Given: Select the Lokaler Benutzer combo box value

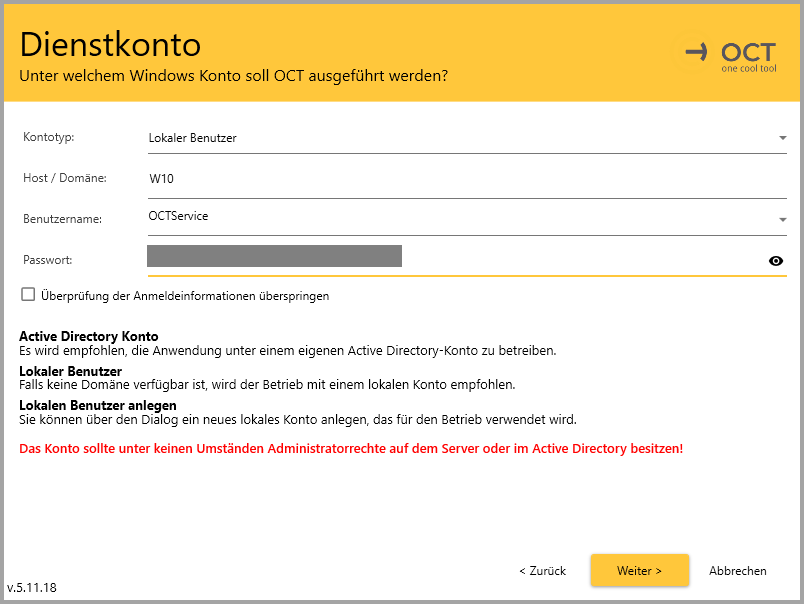Looking at the screenshot, I should pyautogui.click(x=192, y=138).
